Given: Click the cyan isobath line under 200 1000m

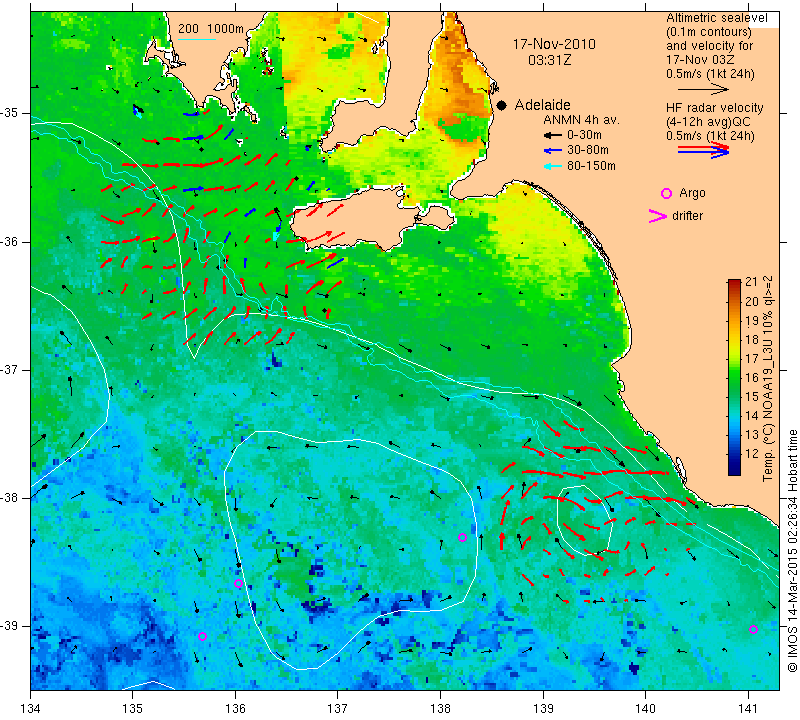Looking at the screenshot, I should (x=196, y=39).
